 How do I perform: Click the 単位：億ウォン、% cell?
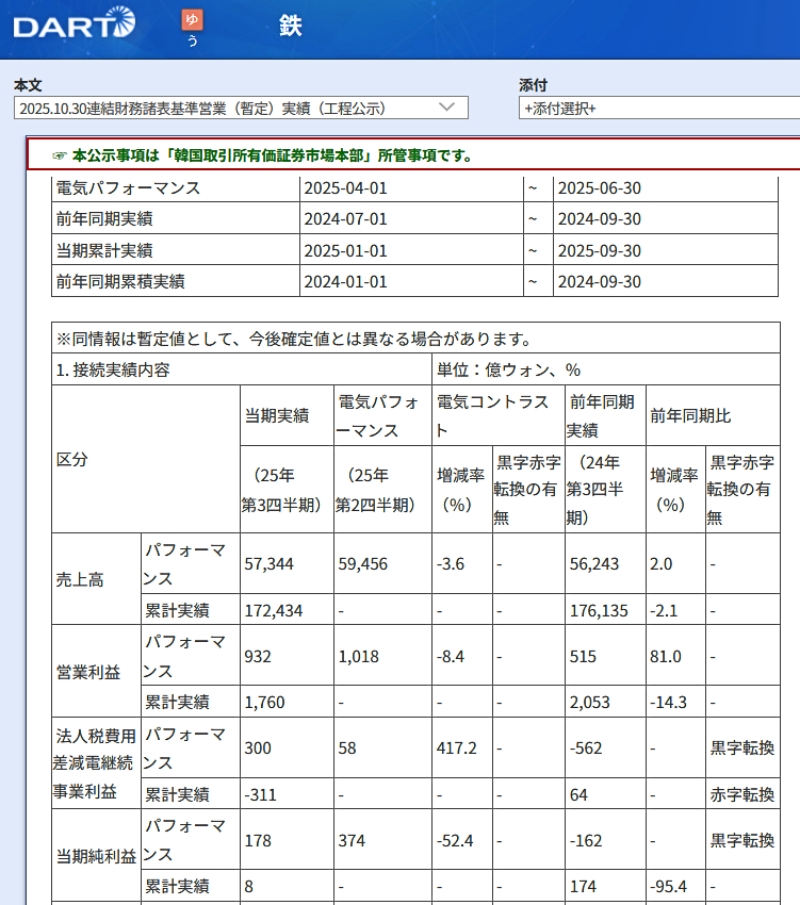point(508,370)
